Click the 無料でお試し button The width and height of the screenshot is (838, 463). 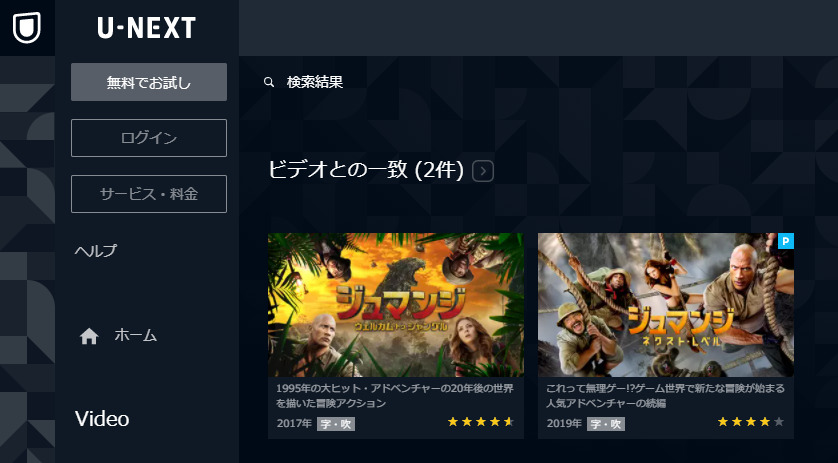(149, 82)
